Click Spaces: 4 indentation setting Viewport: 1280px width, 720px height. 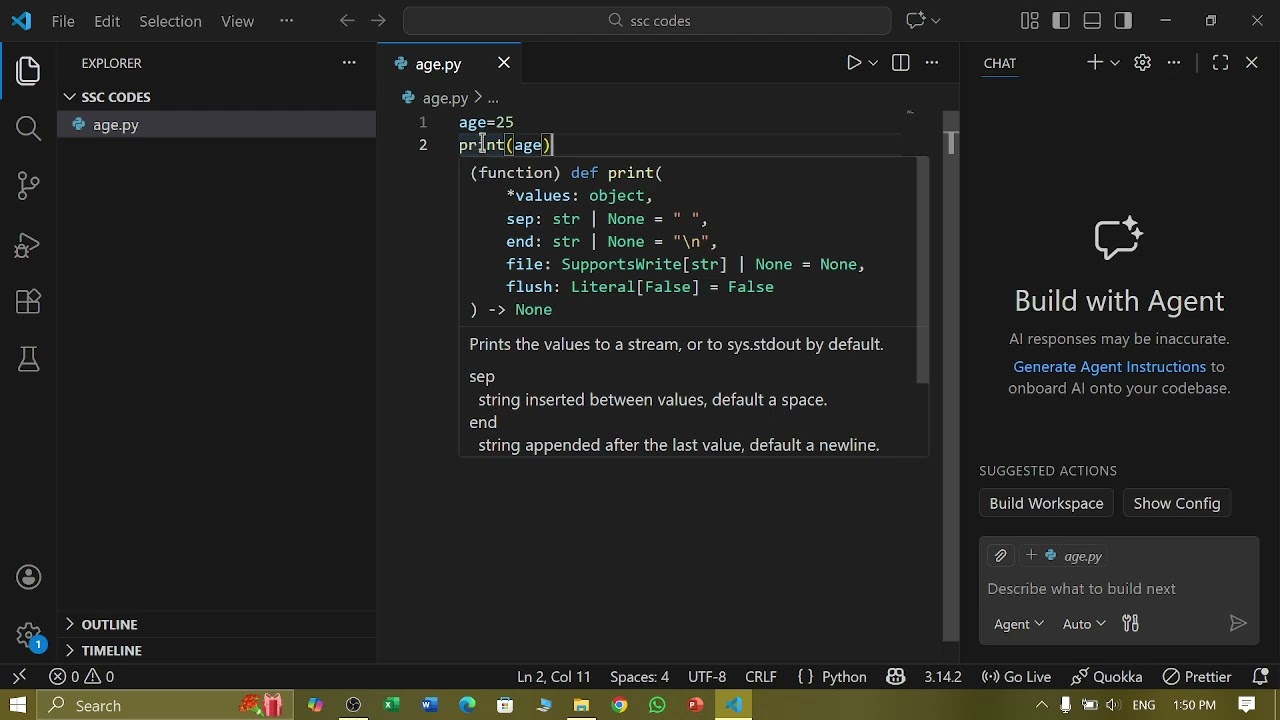(639, 677)
